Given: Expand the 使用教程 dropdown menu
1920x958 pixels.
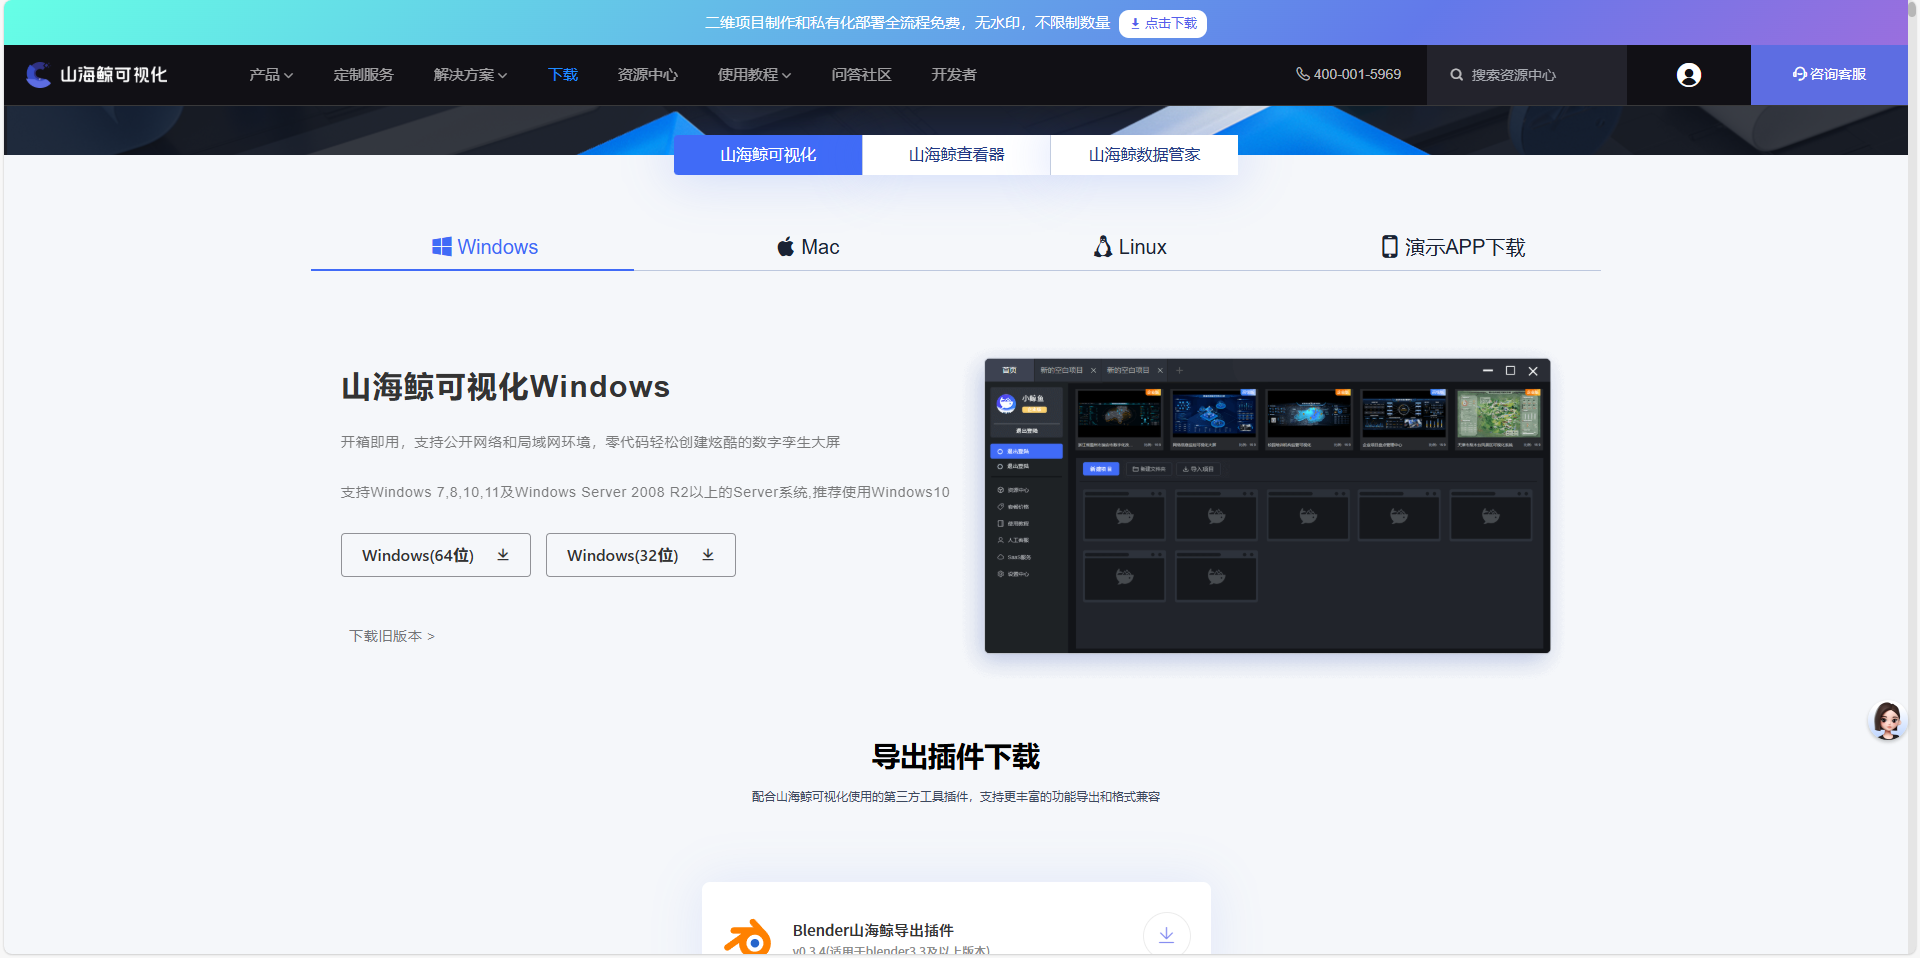Looking at the screenshot, I should 754,75.
